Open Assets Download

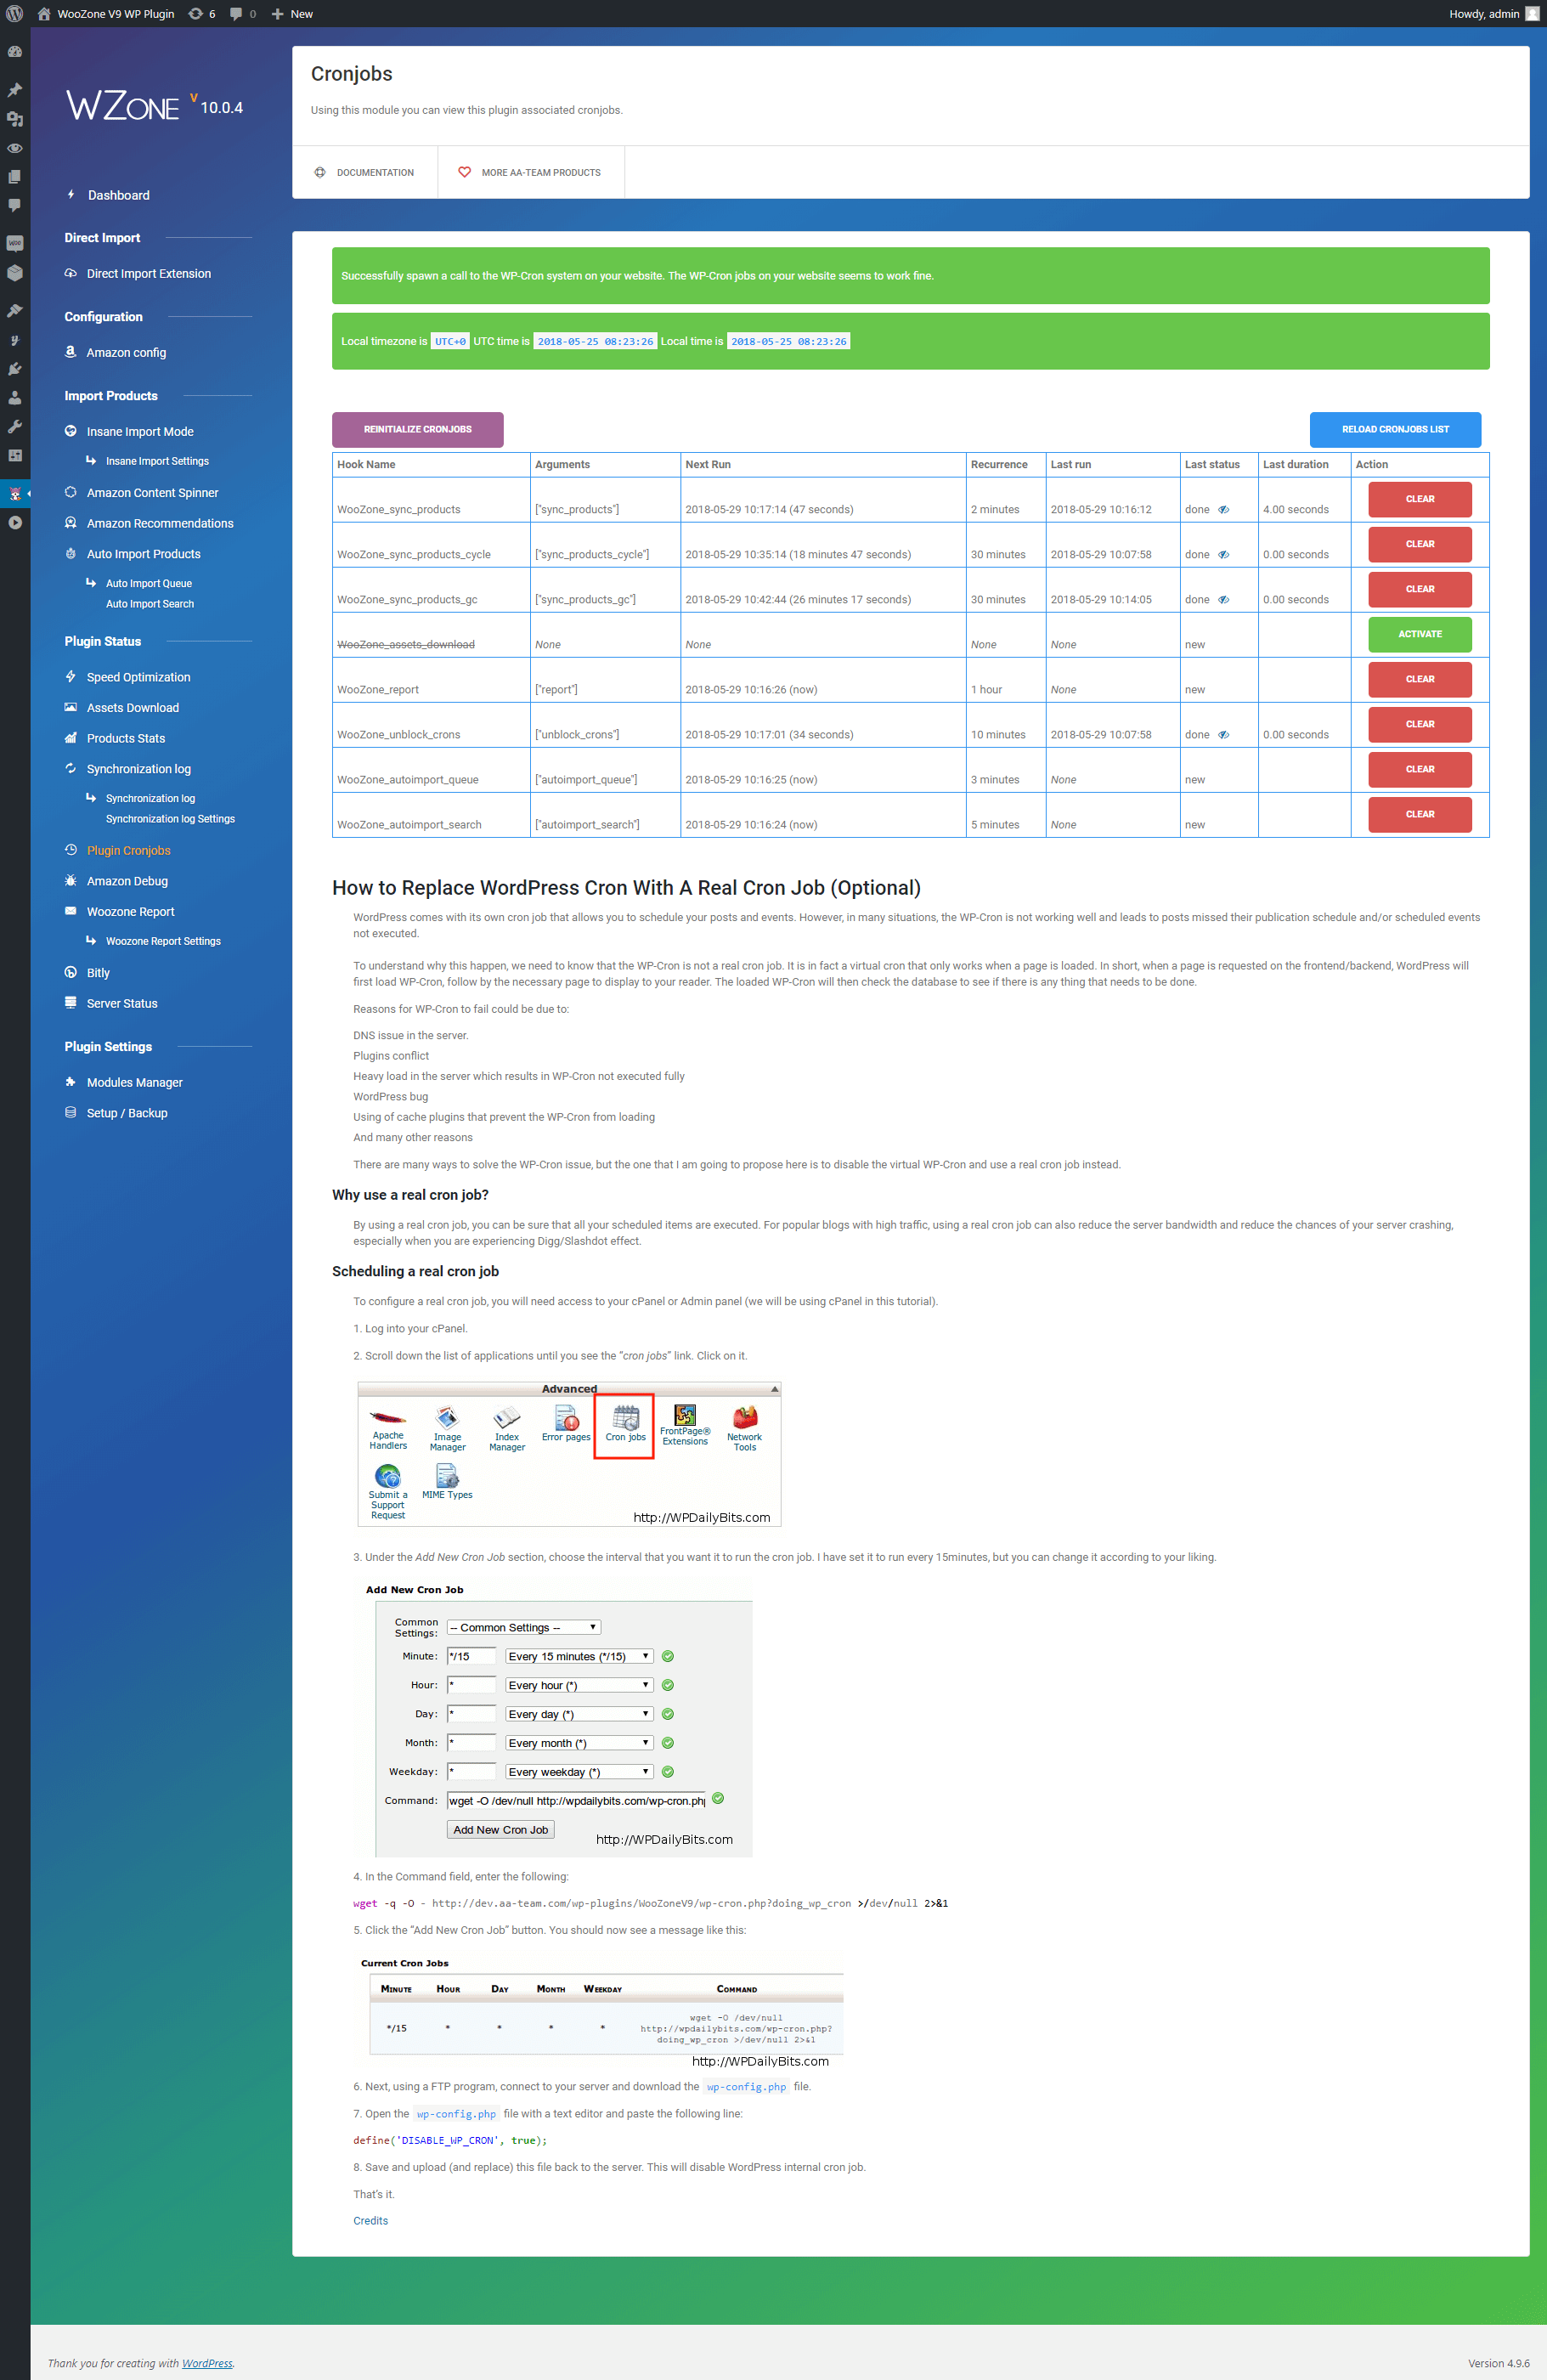pos(133,708)
